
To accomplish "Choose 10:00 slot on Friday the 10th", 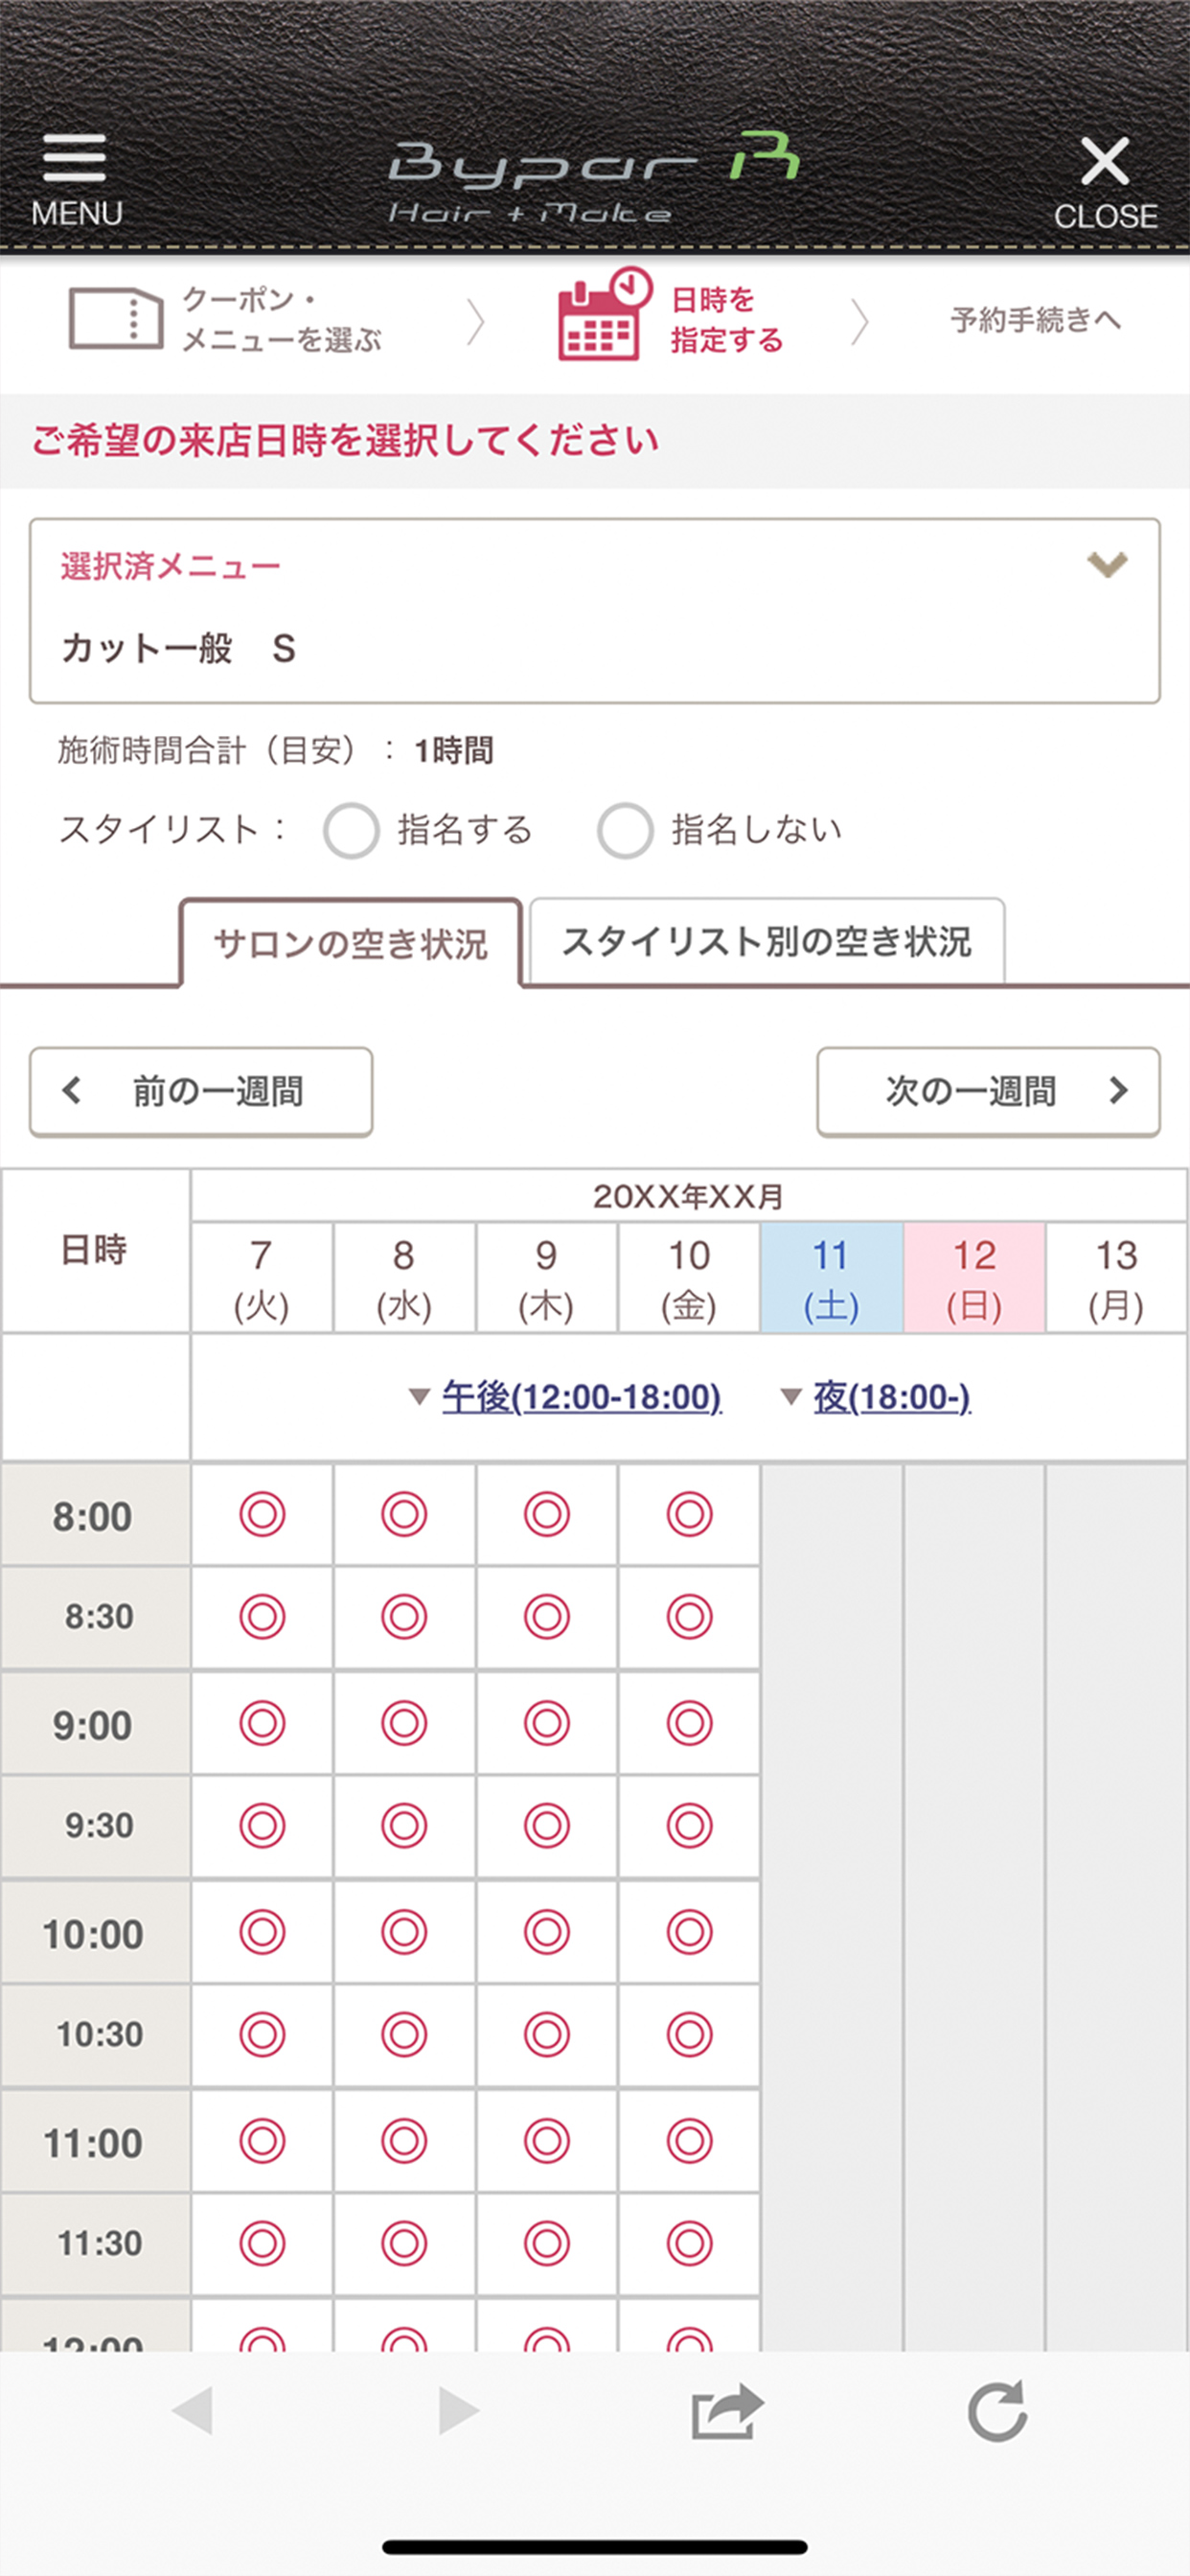I will coord(689,1931).
